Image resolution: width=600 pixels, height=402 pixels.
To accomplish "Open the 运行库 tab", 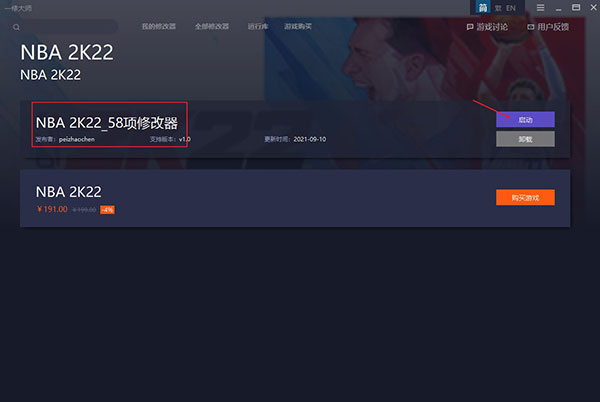I will (258, 26).
